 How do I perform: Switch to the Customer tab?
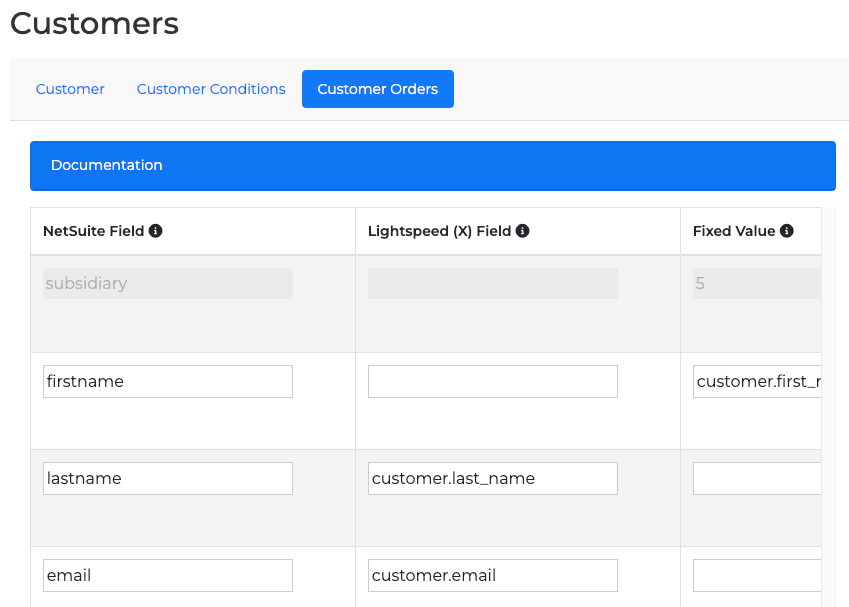tap(70, 89)
